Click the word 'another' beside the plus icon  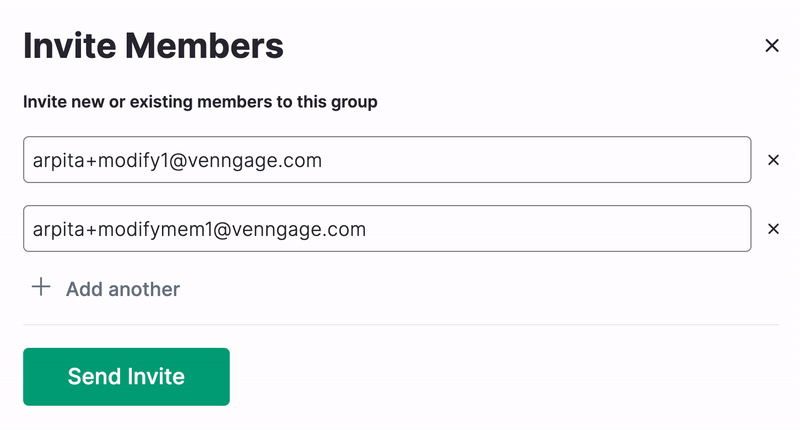(x=144, y=289)
